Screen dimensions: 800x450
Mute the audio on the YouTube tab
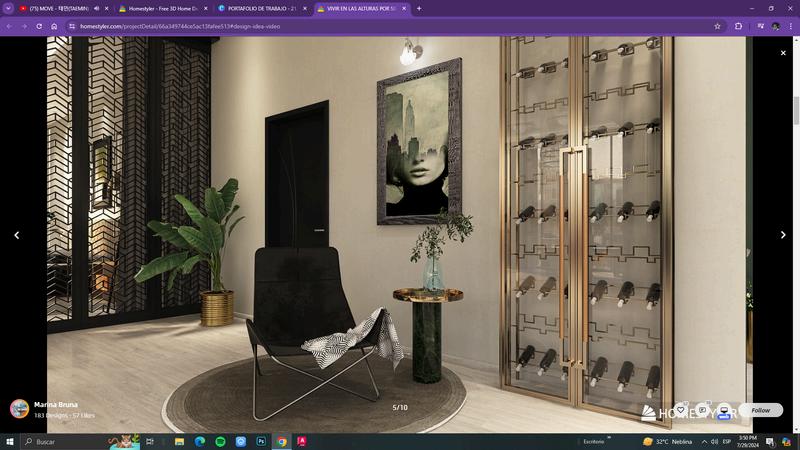click(x=96, y=9)
